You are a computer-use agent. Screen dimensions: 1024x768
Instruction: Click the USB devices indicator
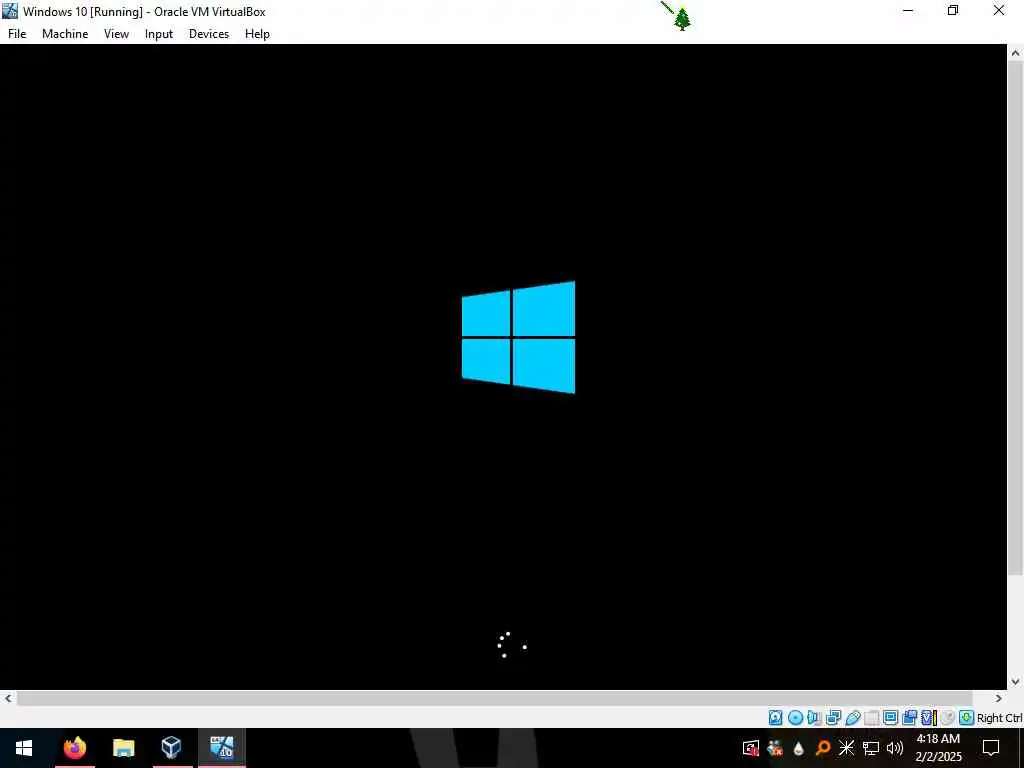pyautogui.click(x=853, y=718)
